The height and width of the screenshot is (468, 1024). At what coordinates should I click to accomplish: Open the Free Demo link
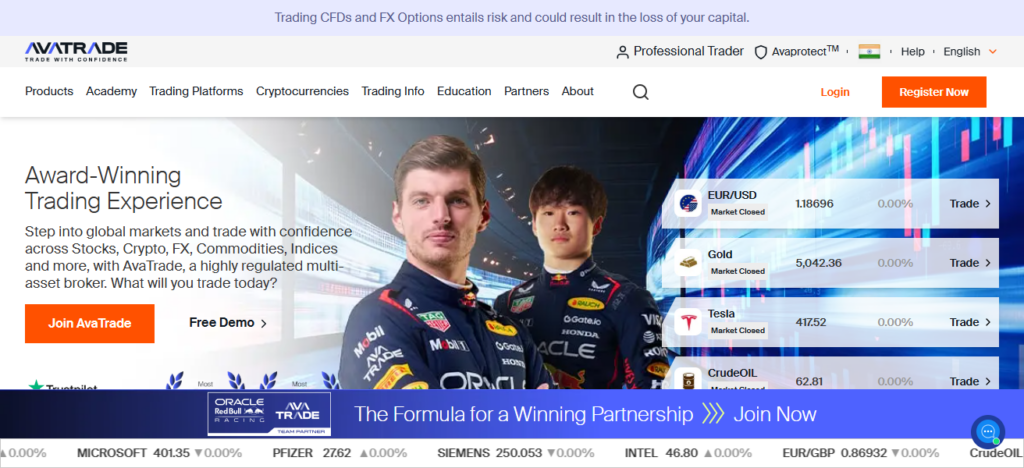228,322
